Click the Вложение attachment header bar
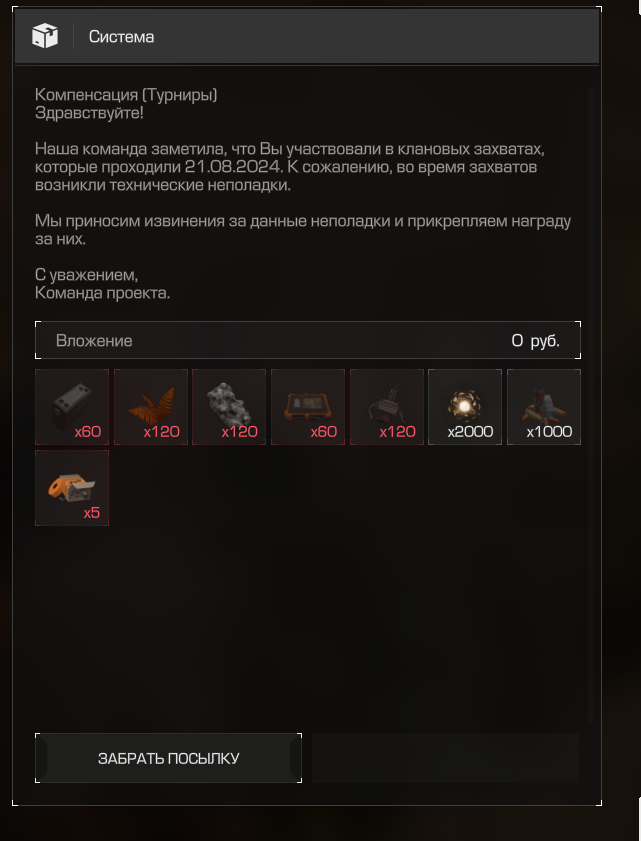The width and height of the screenshot is (641, 841). point(308,341)
